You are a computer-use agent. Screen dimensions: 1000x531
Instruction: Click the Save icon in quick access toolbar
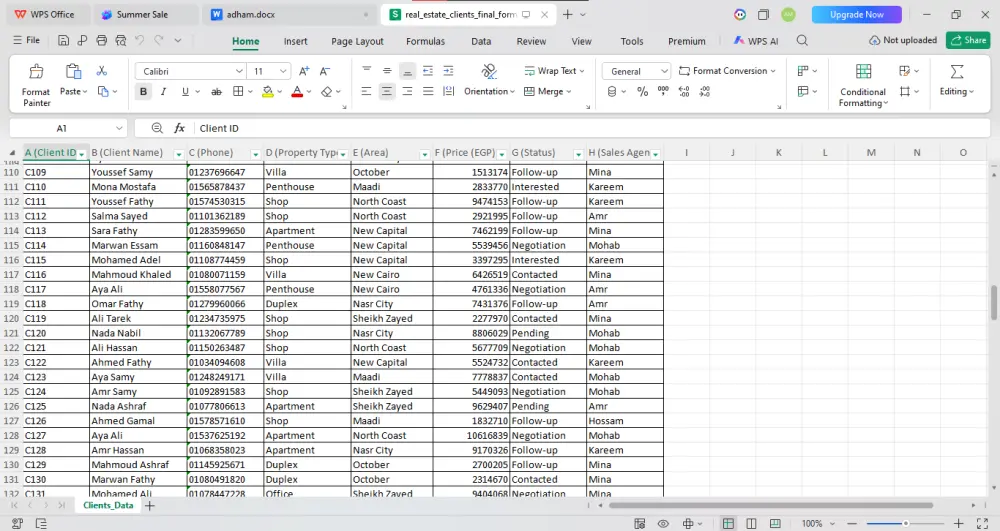coord(63,40)
